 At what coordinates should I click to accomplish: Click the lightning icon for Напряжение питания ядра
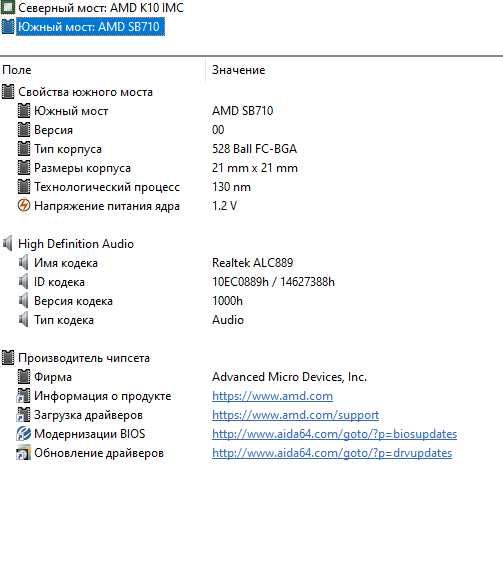(x=24, y=206)
